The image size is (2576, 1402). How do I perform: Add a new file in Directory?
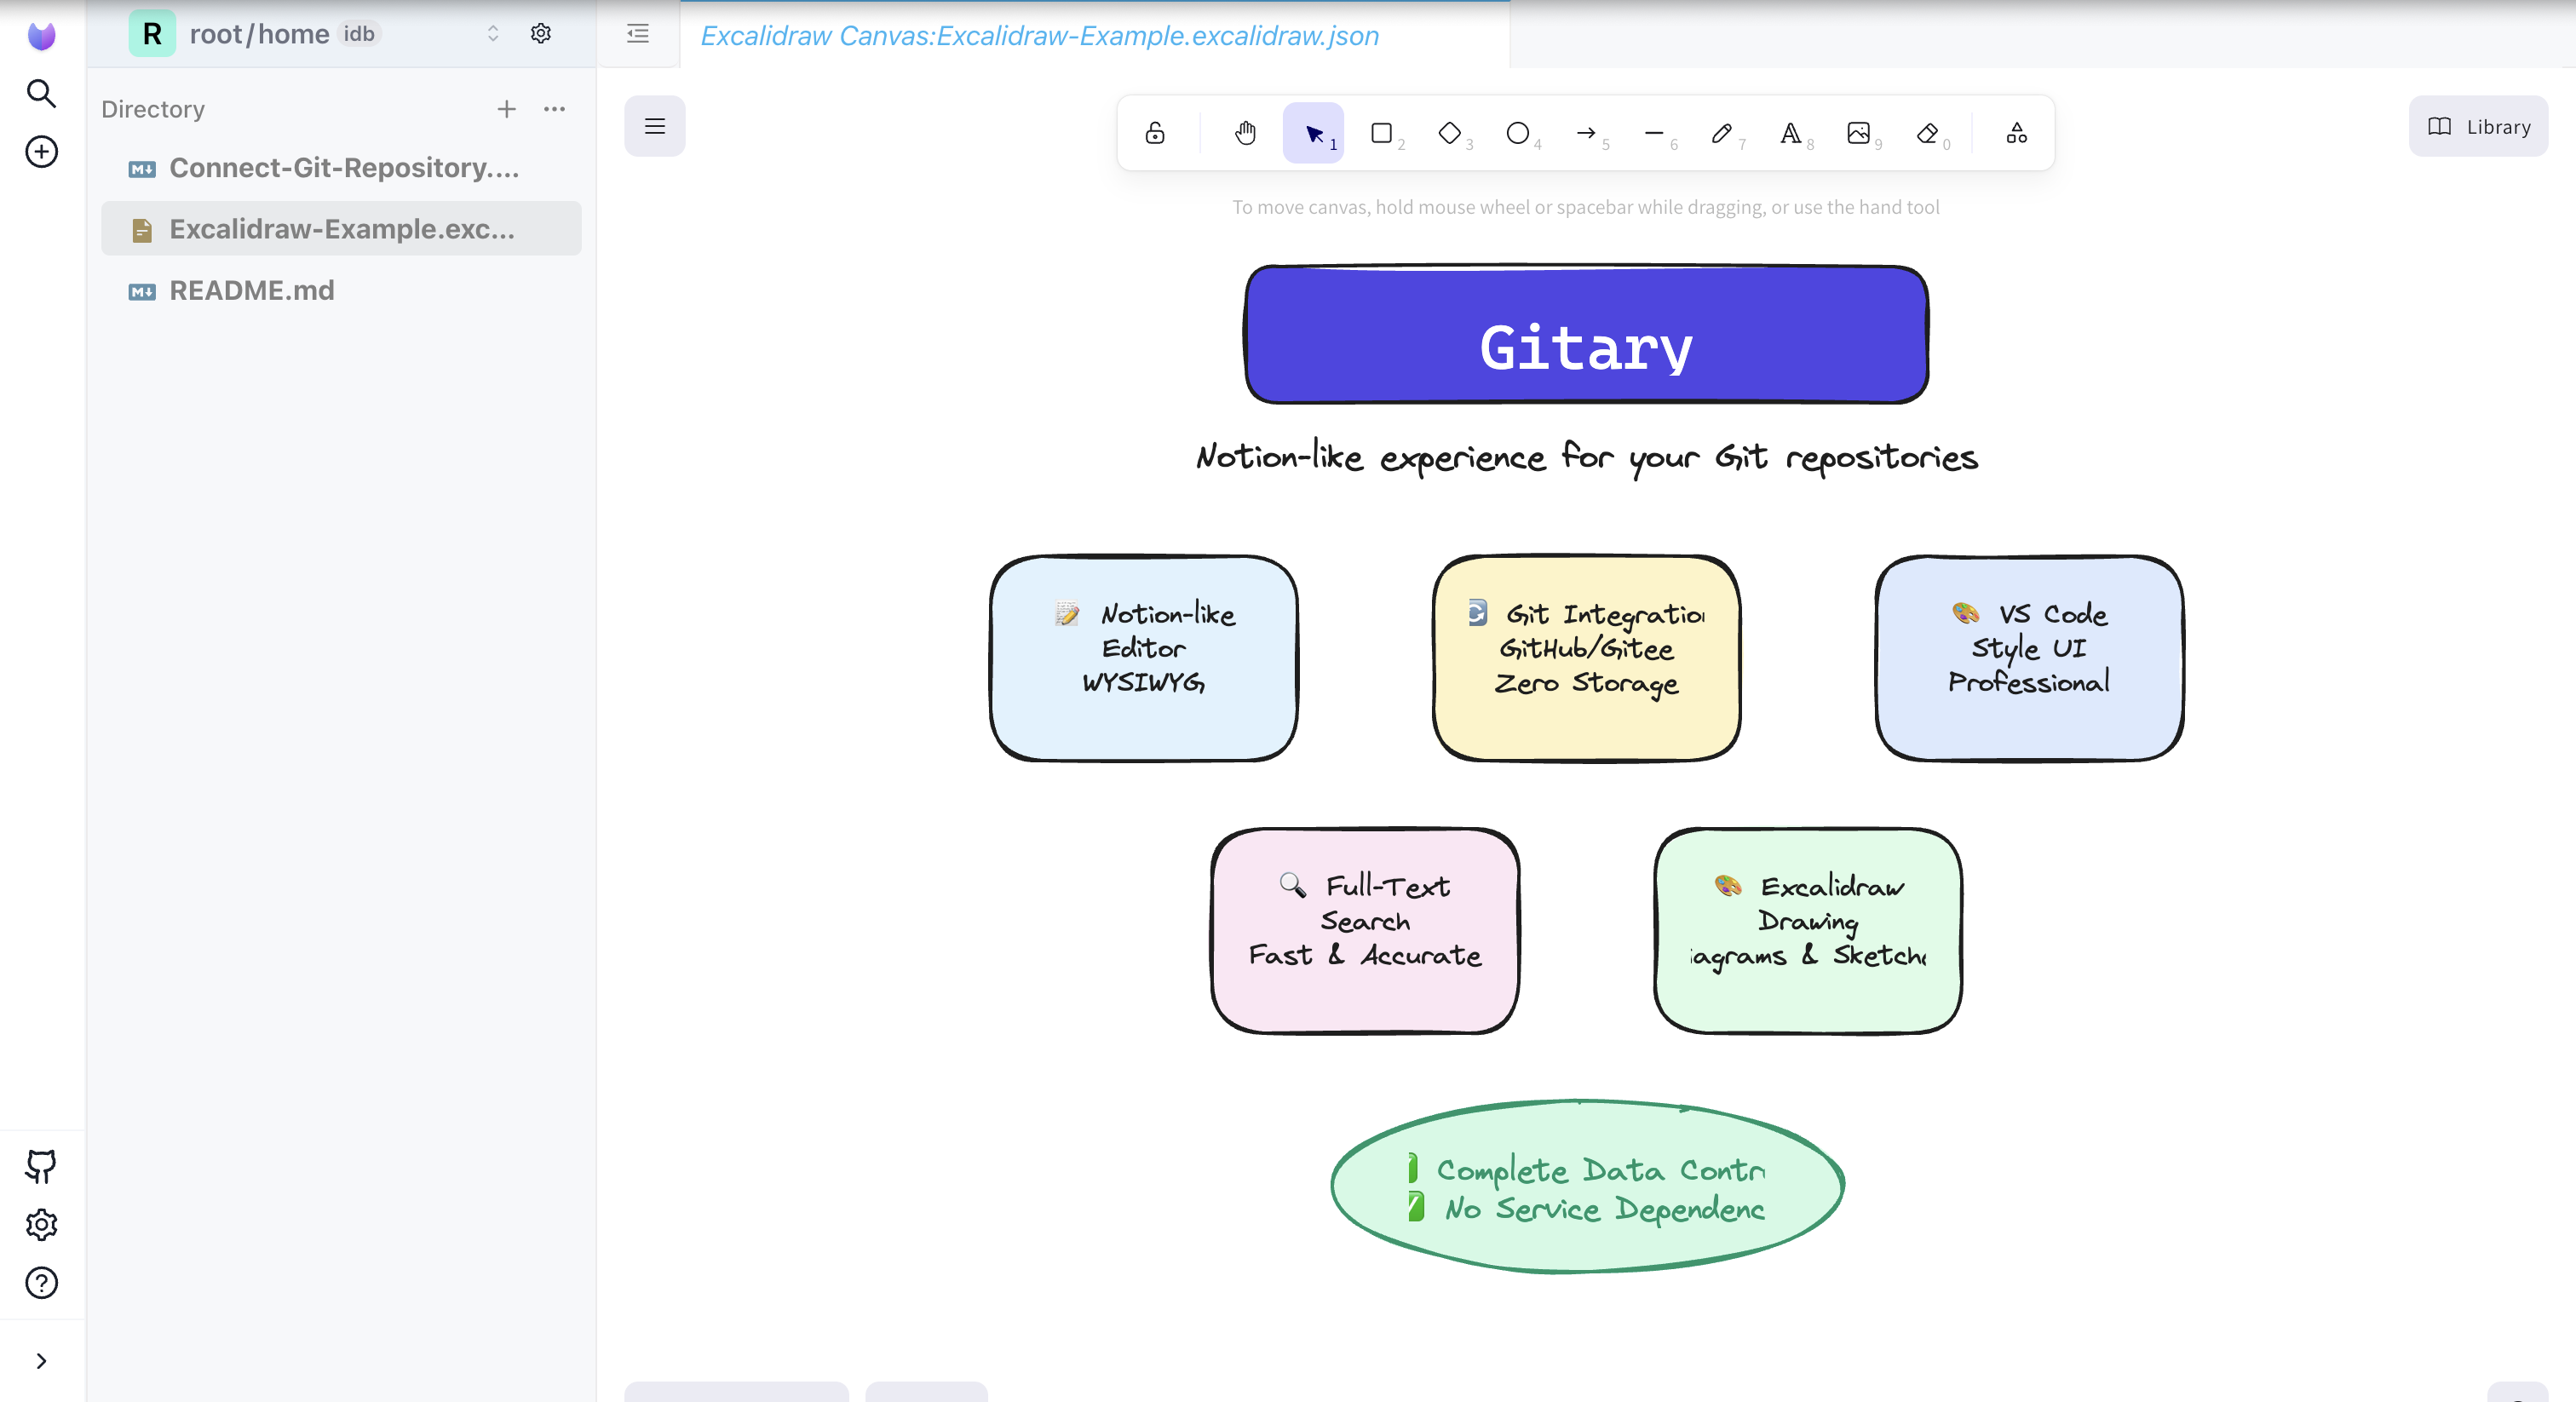point(506,109)
